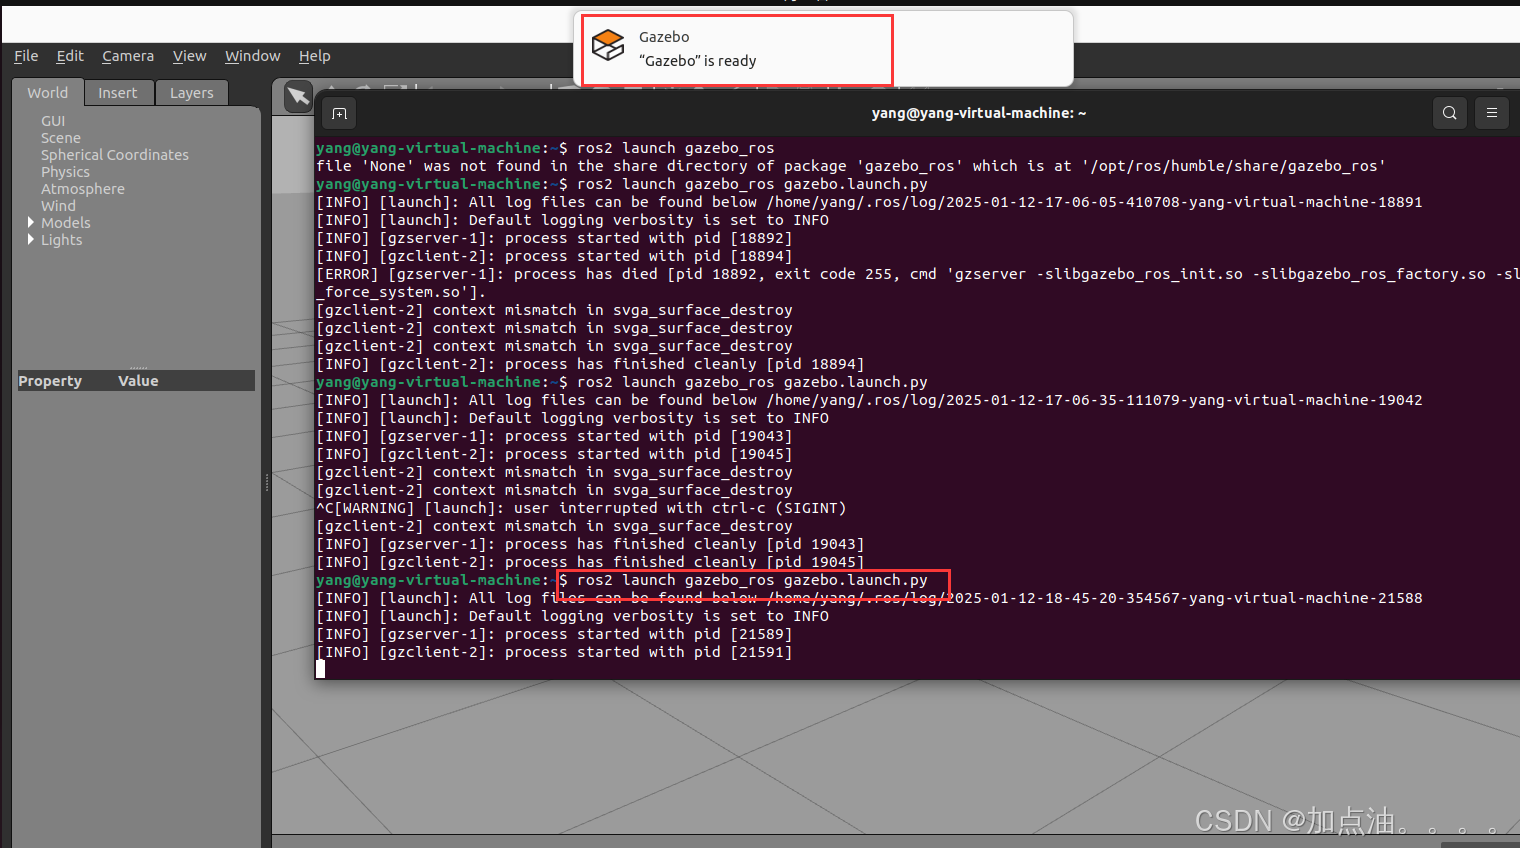This screenshot has height=848, width=1520.
Task: Expand the Lights tree node
Action: [x=31, y=239]
